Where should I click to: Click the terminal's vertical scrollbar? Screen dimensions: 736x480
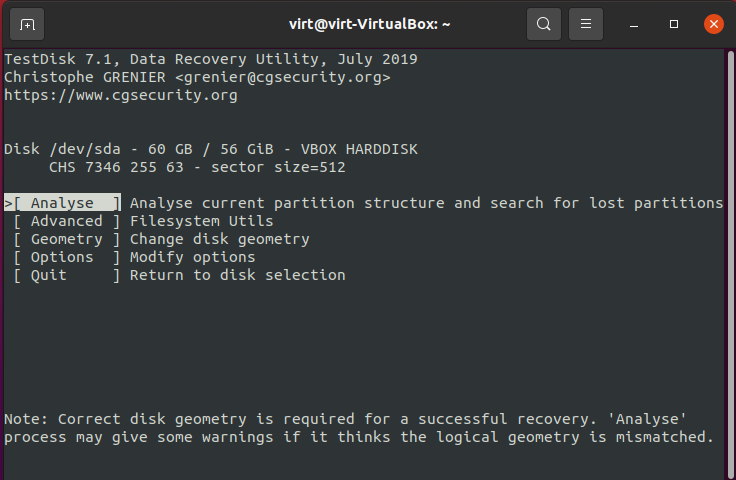coord(730,263)
